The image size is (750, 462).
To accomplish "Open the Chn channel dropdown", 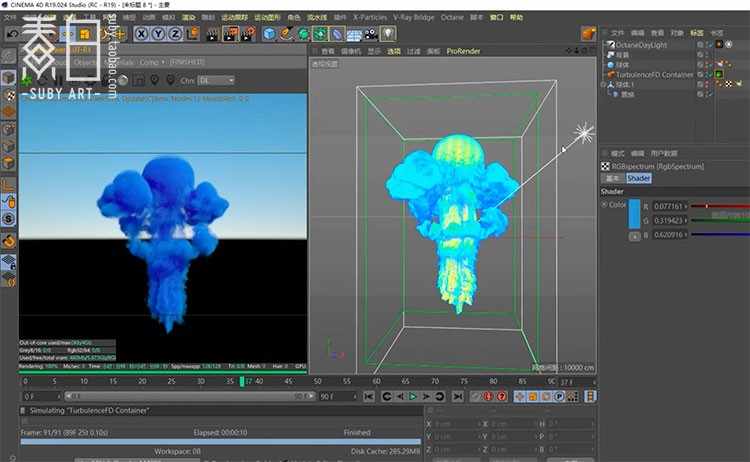I will tap(216, 80).
